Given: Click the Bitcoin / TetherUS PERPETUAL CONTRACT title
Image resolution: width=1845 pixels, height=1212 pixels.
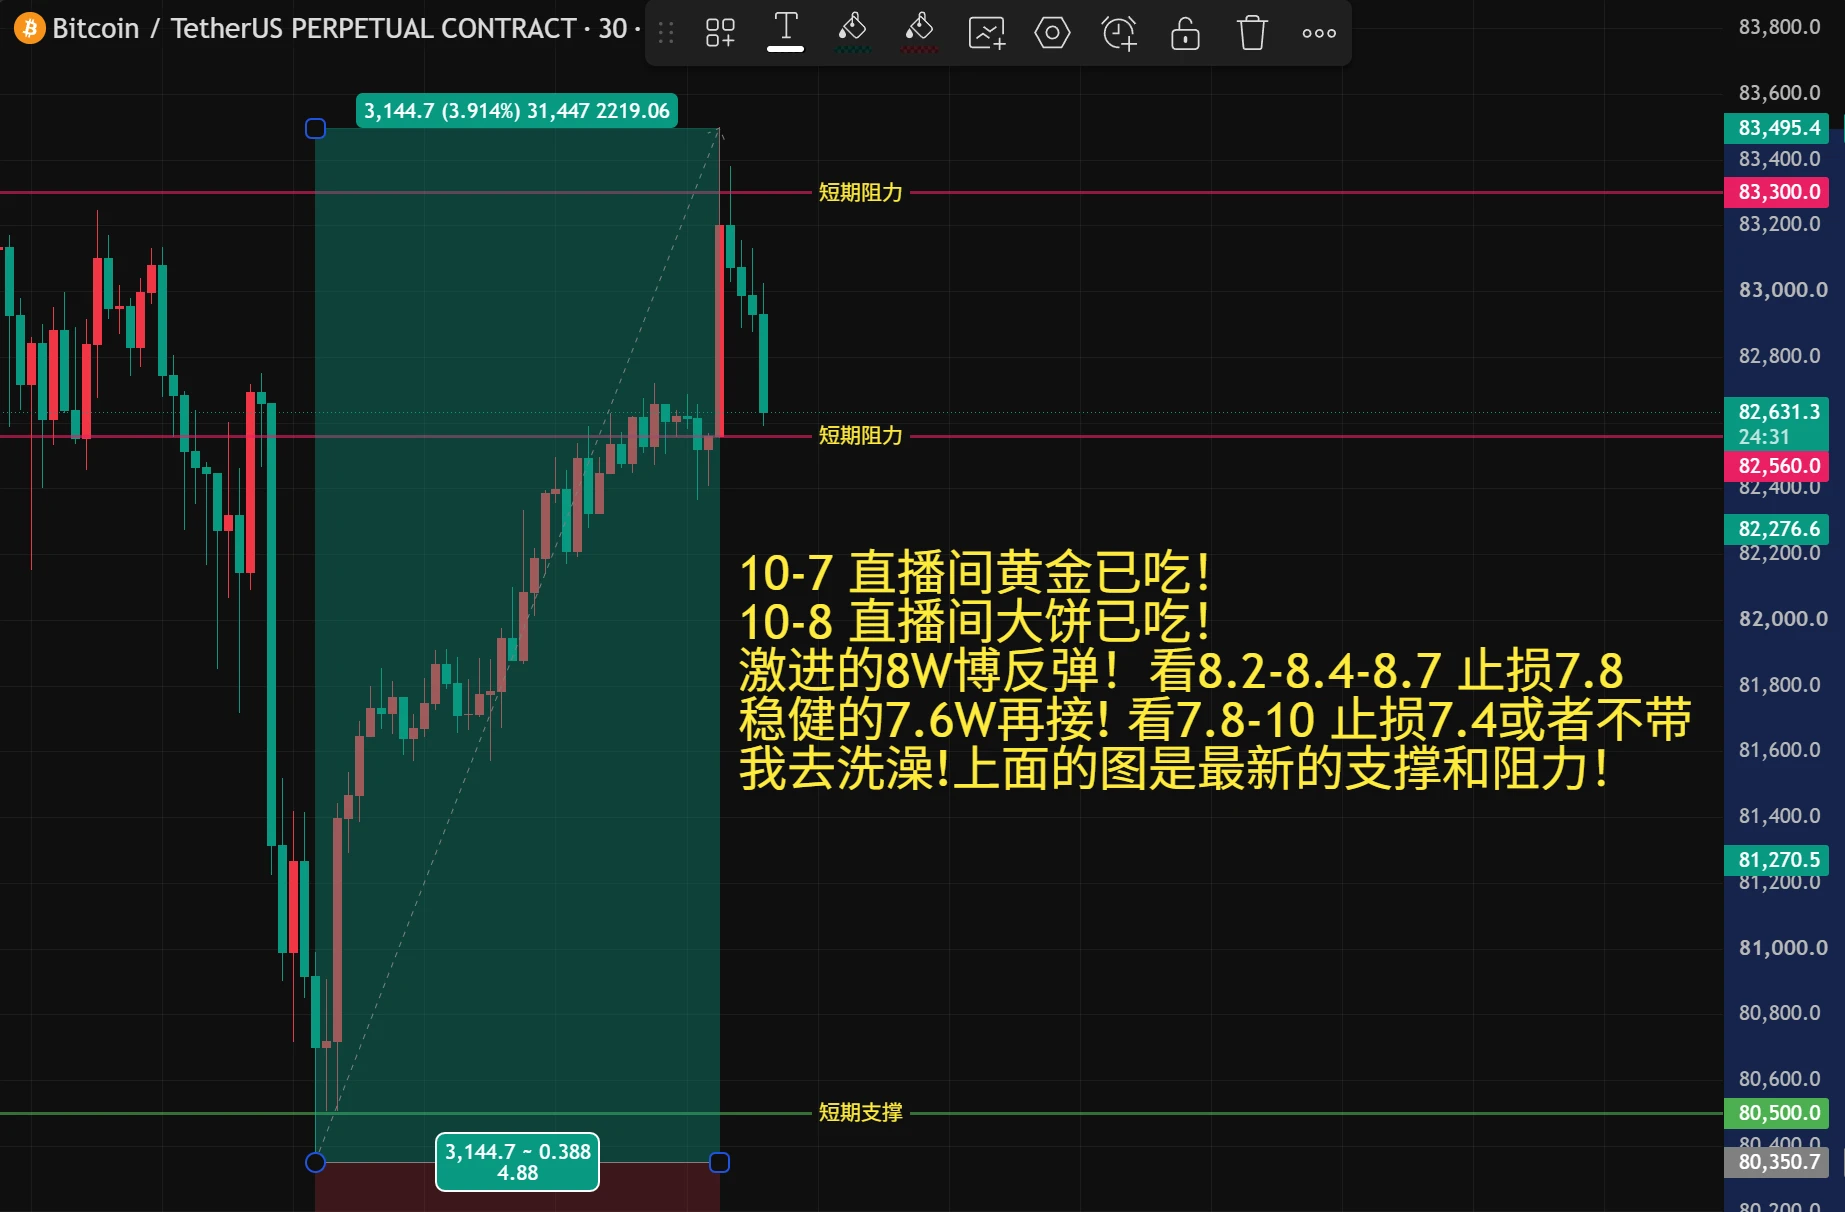Looking at the screenshot, I should pos(314,28).
